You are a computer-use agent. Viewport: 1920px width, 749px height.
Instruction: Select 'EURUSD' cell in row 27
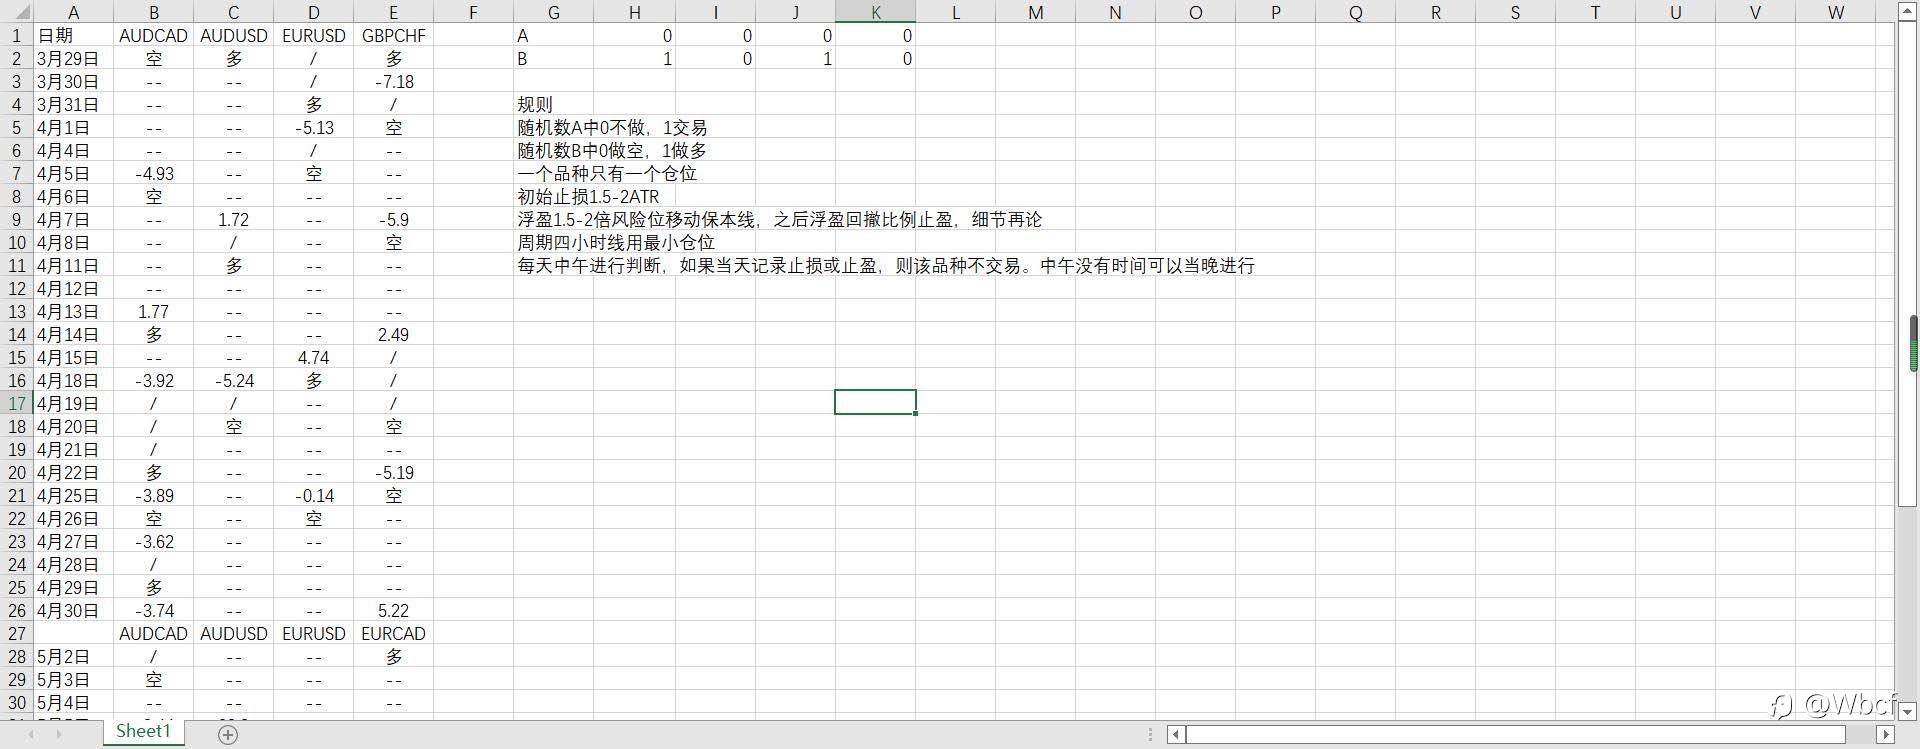coord(313,633)
